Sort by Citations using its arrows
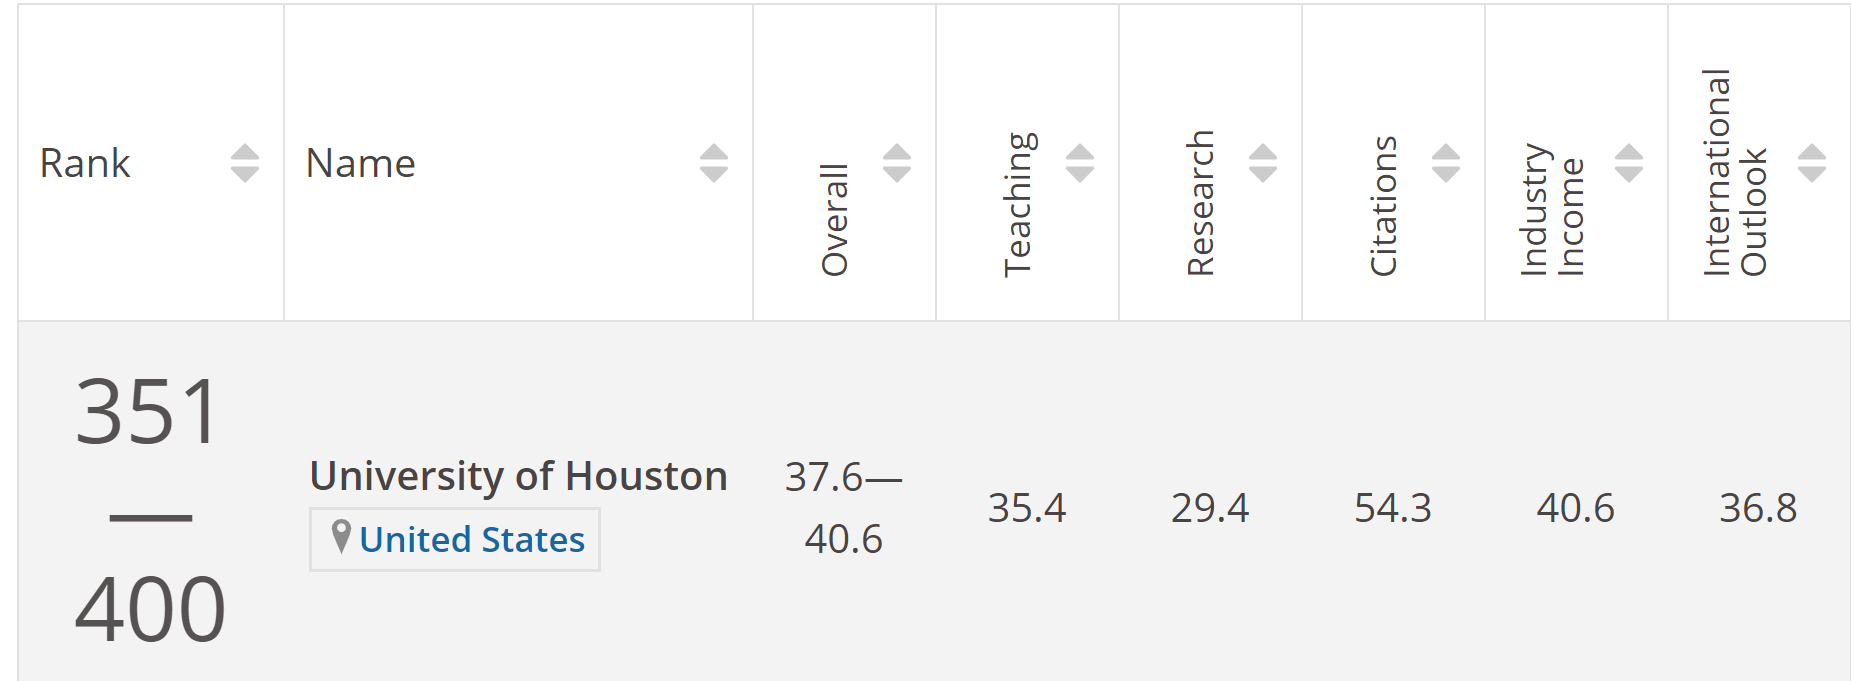Screen dimensions: 1851x681 pos(1446,163)
